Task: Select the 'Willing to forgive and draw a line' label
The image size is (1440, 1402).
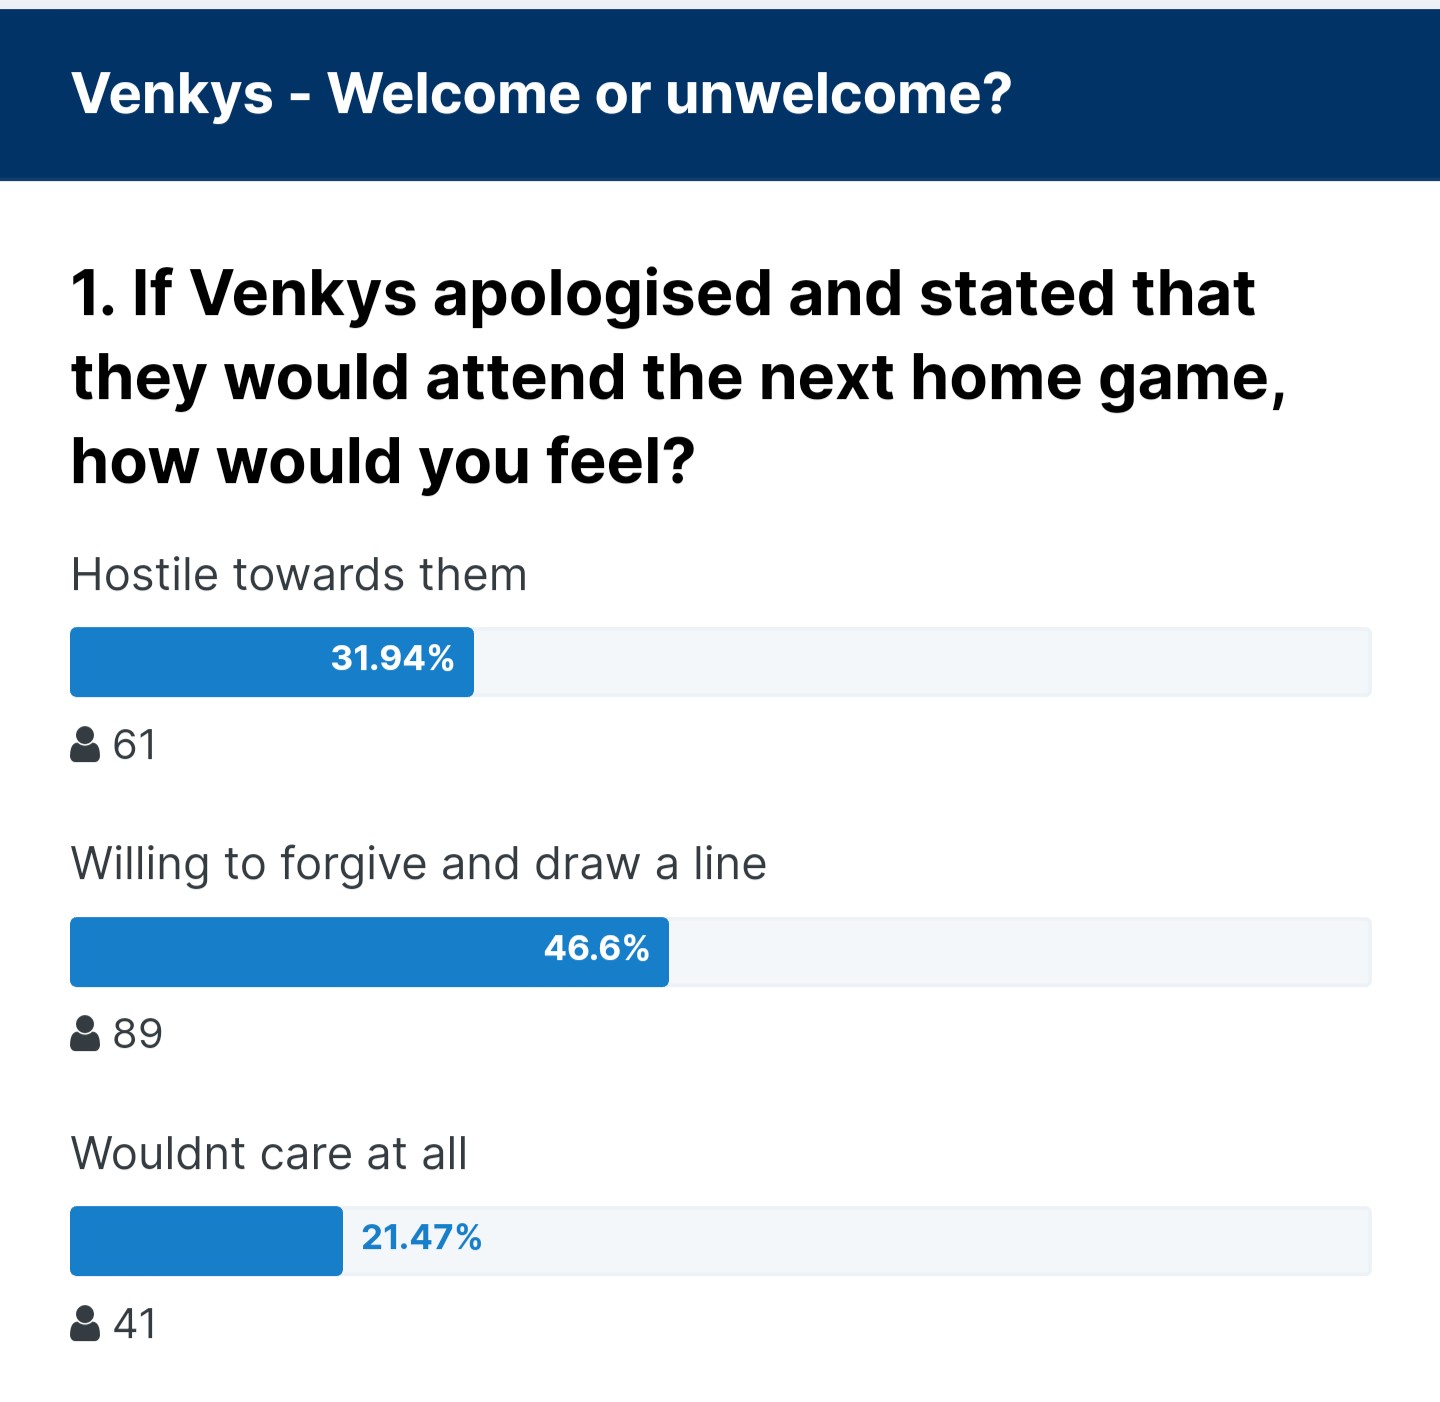Action: tap(418, 864)
